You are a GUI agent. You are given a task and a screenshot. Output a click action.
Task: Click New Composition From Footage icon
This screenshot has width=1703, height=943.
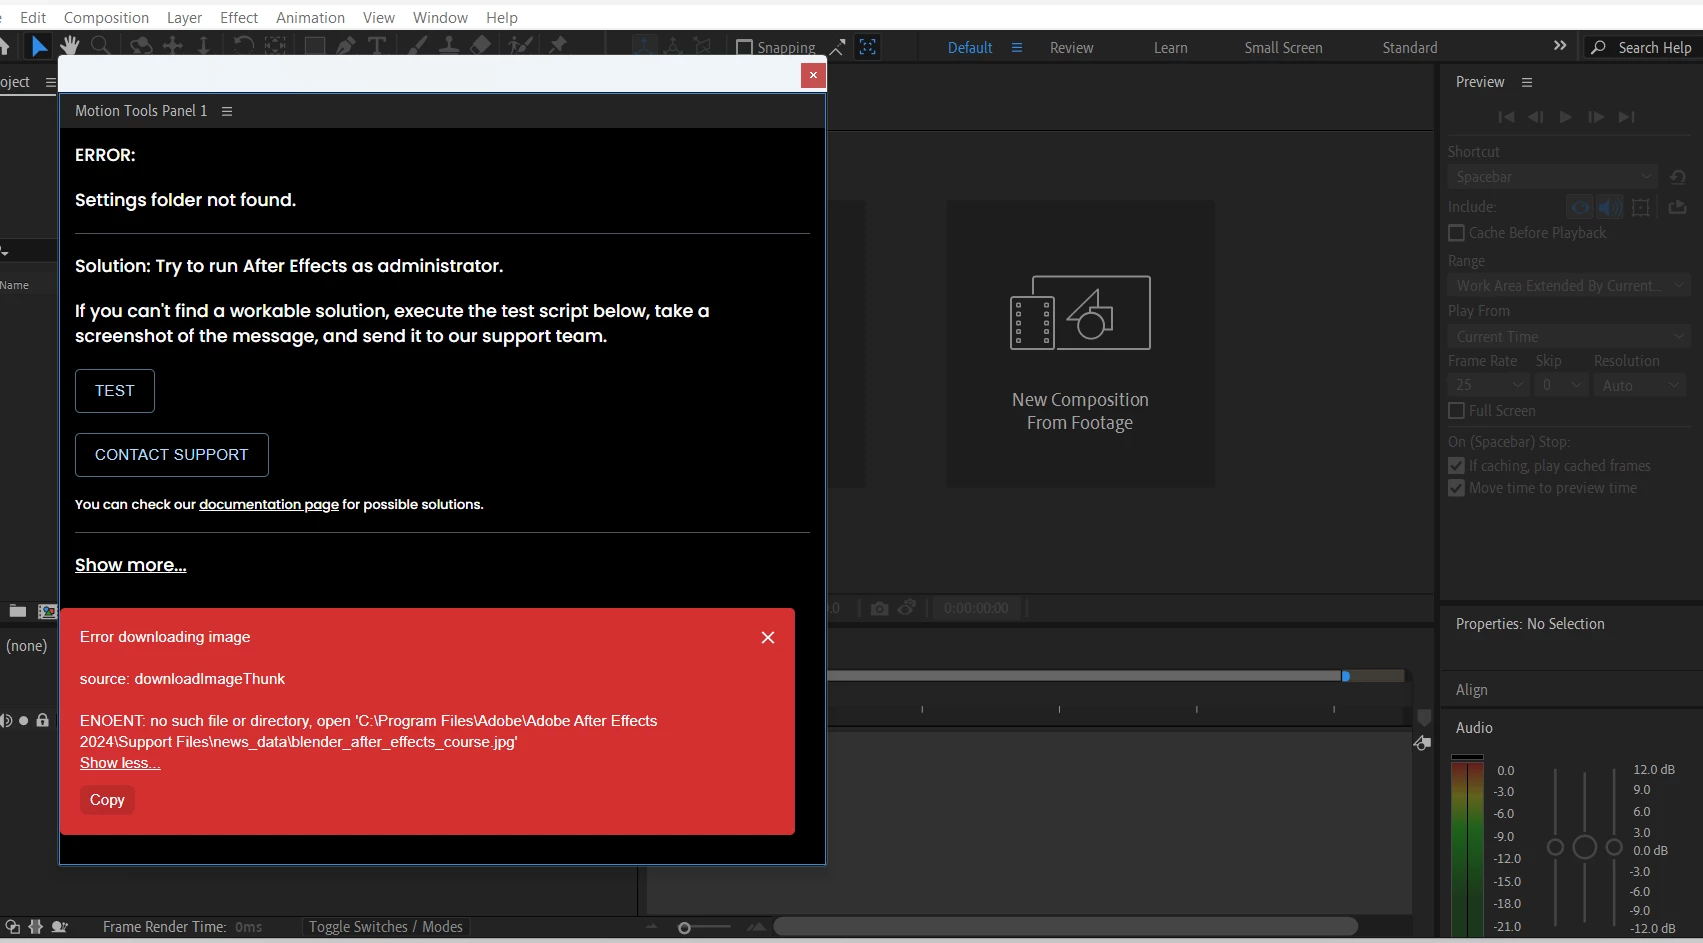[x=1080, y=313]
